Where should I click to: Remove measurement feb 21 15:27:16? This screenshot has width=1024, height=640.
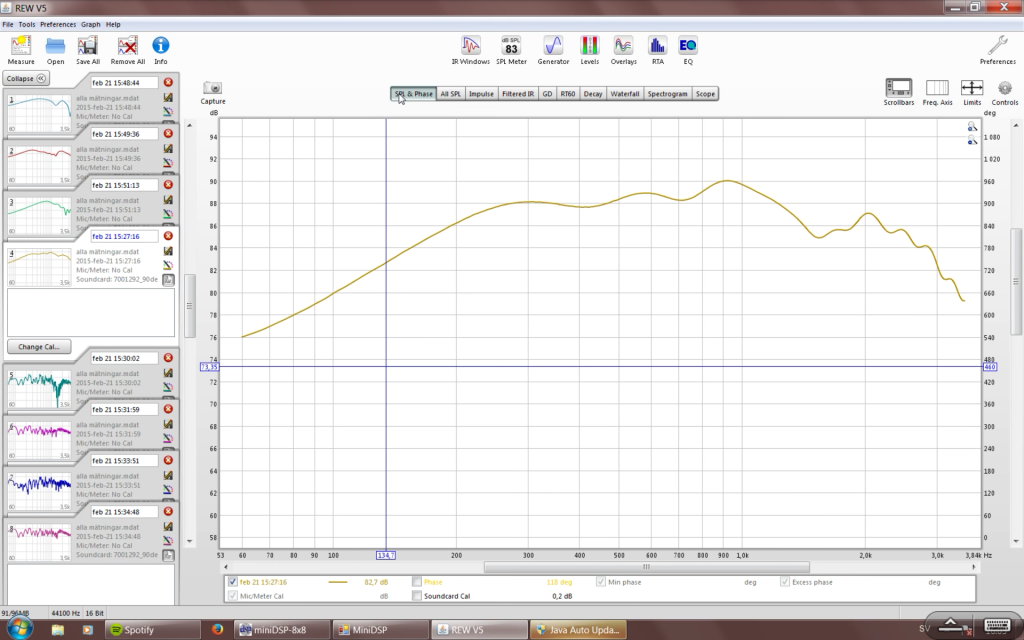tap(168, 236)
